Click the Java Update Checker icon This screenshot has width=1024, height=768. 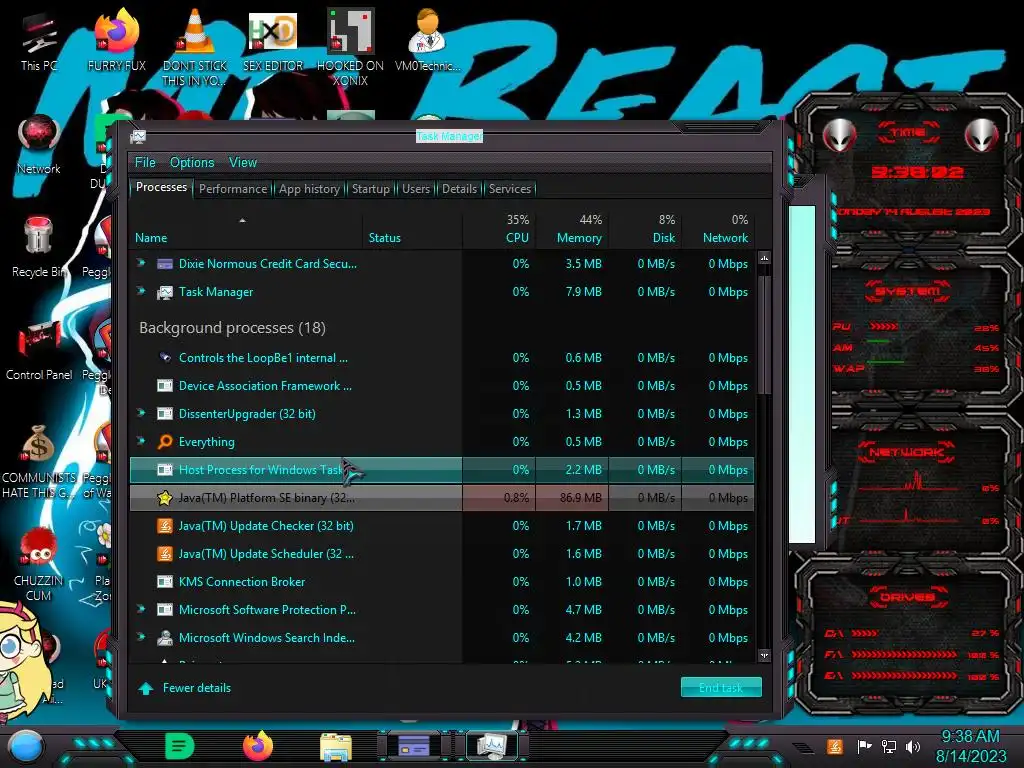[x=165, y=526]
